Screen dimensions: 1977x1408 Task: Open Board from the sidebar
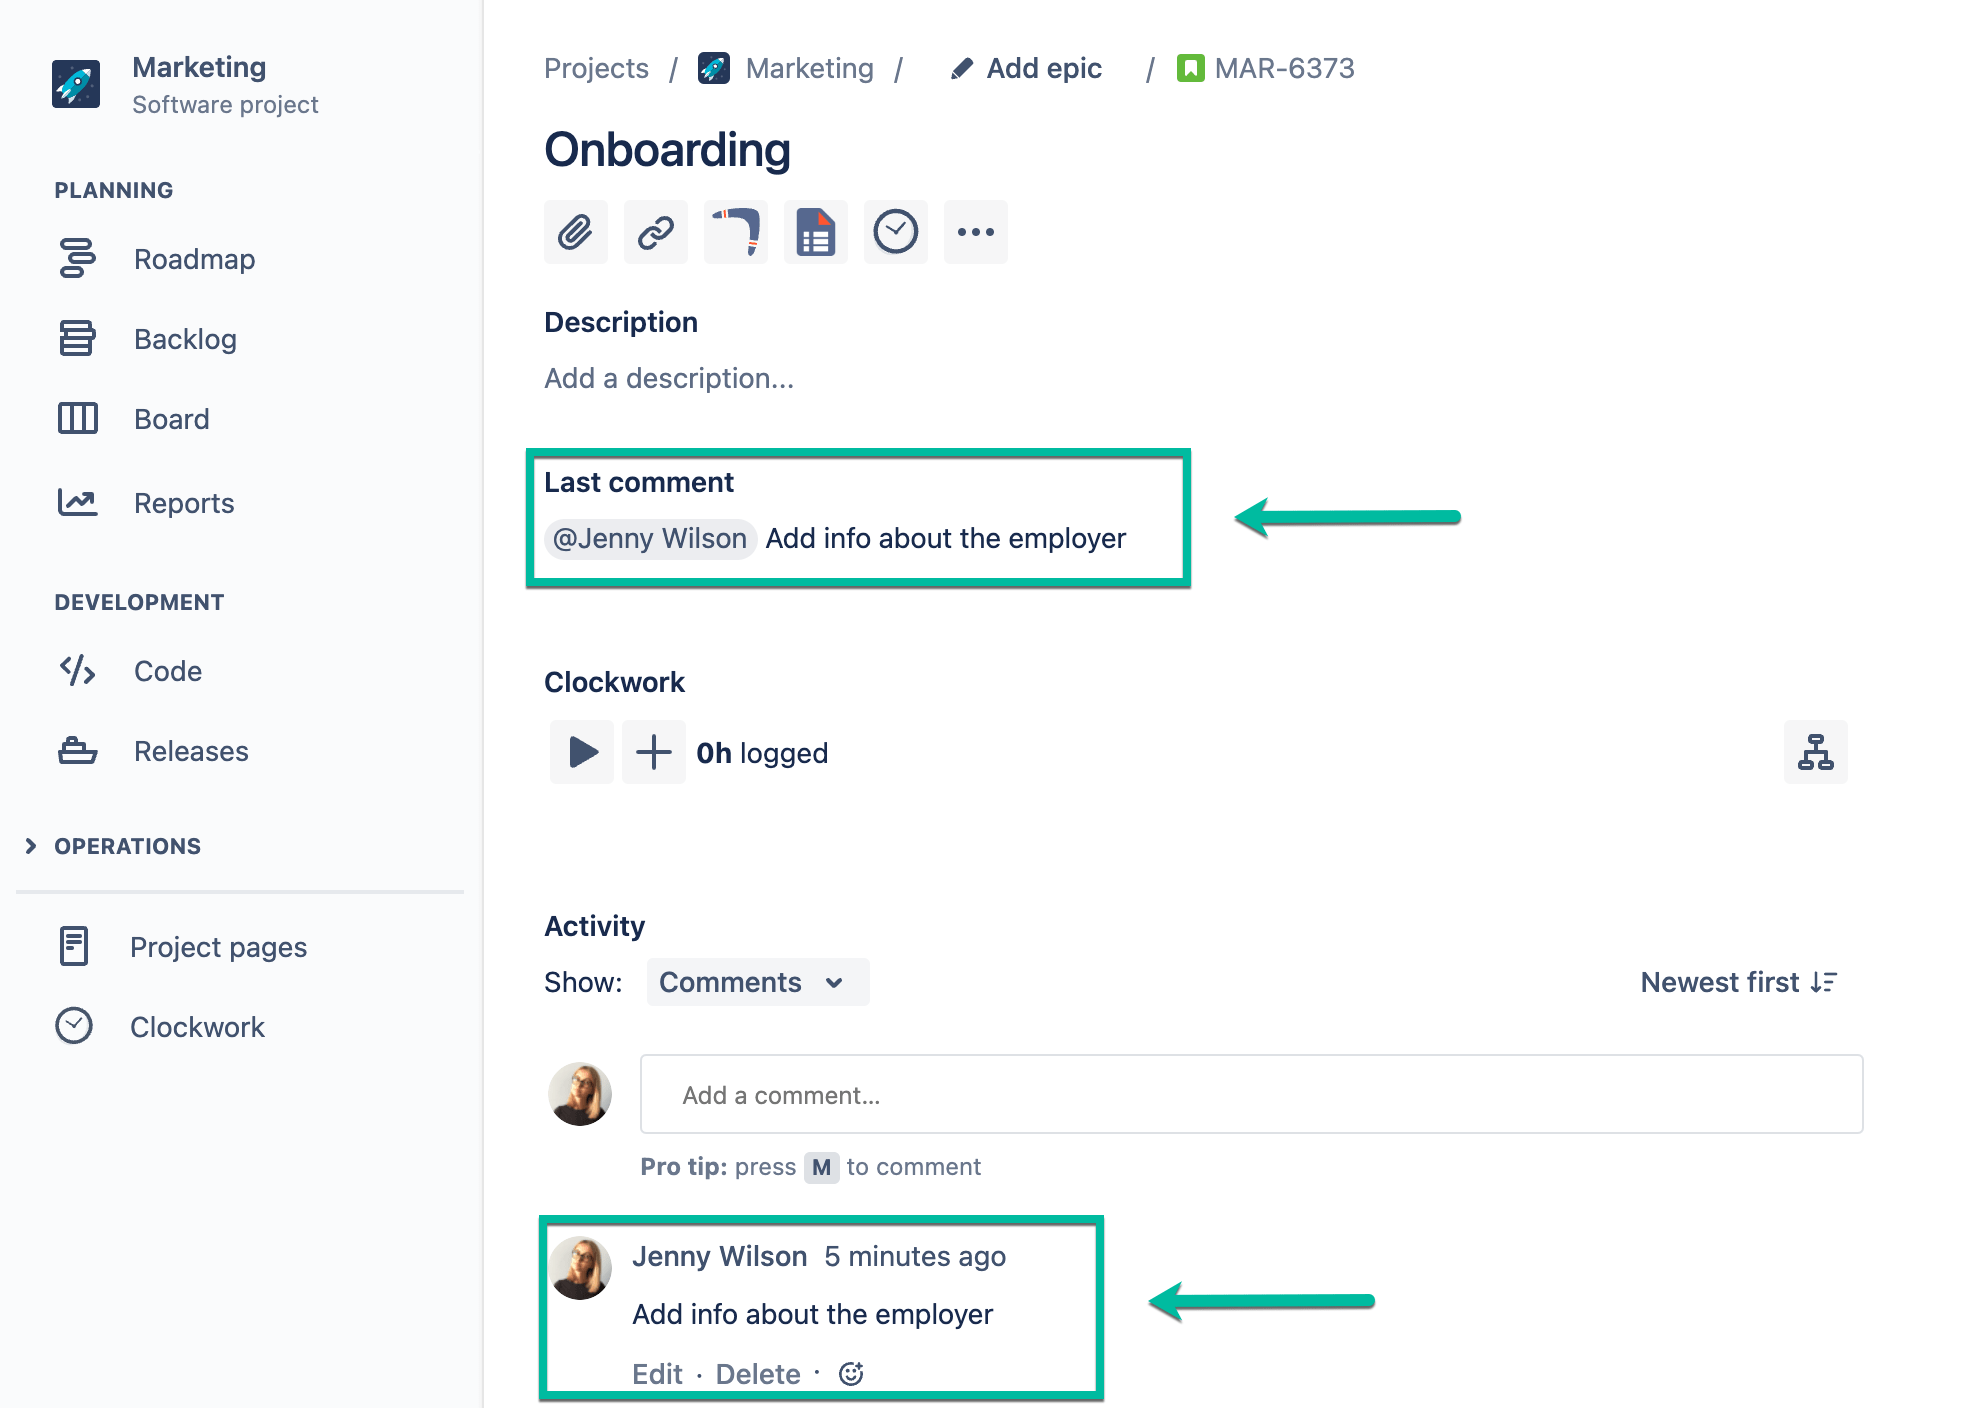point(171,419)
